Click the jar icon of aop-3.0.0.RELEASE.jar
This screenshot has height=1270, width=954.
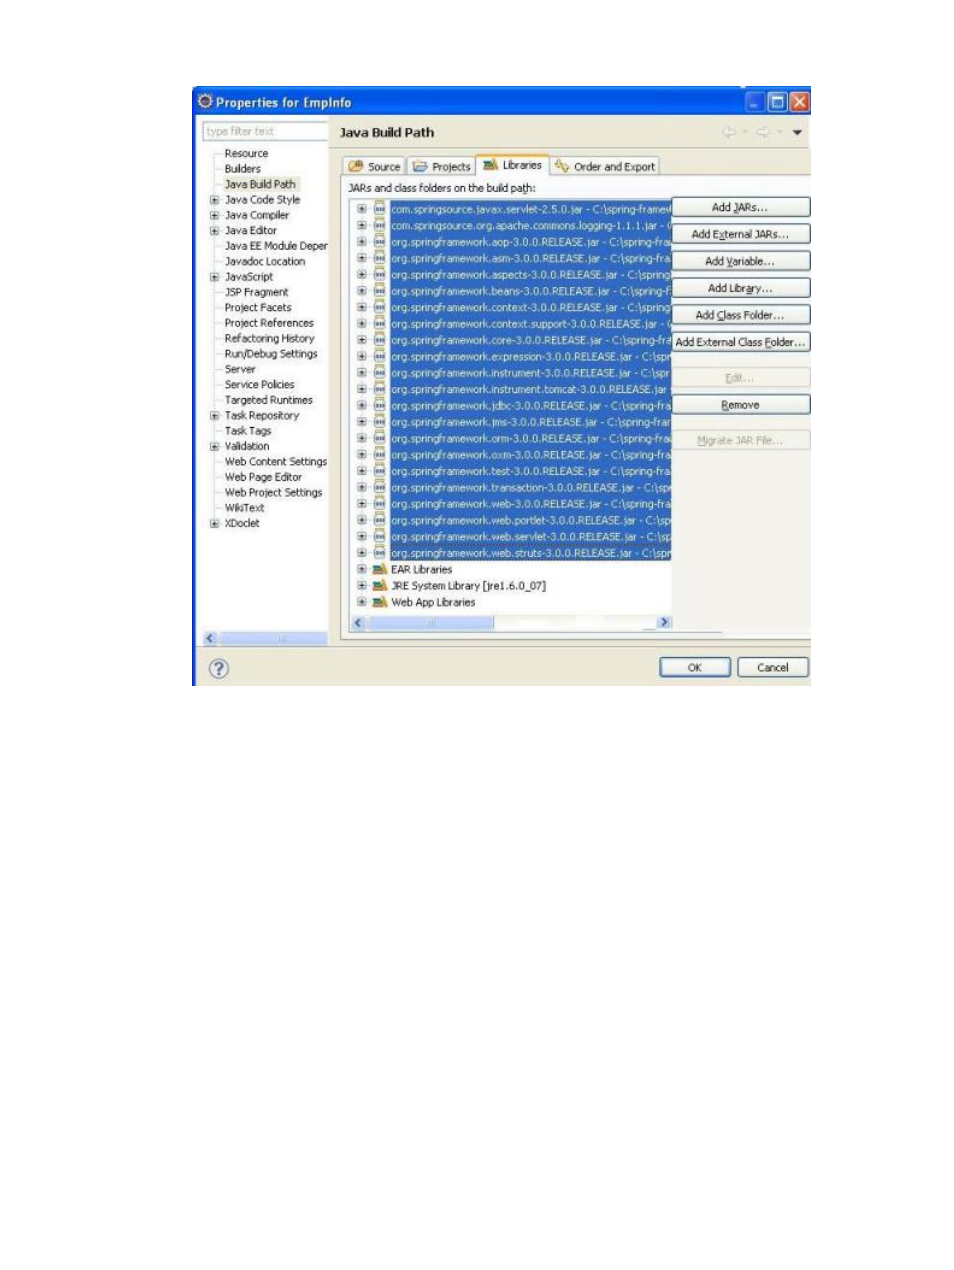pos(379,242)
